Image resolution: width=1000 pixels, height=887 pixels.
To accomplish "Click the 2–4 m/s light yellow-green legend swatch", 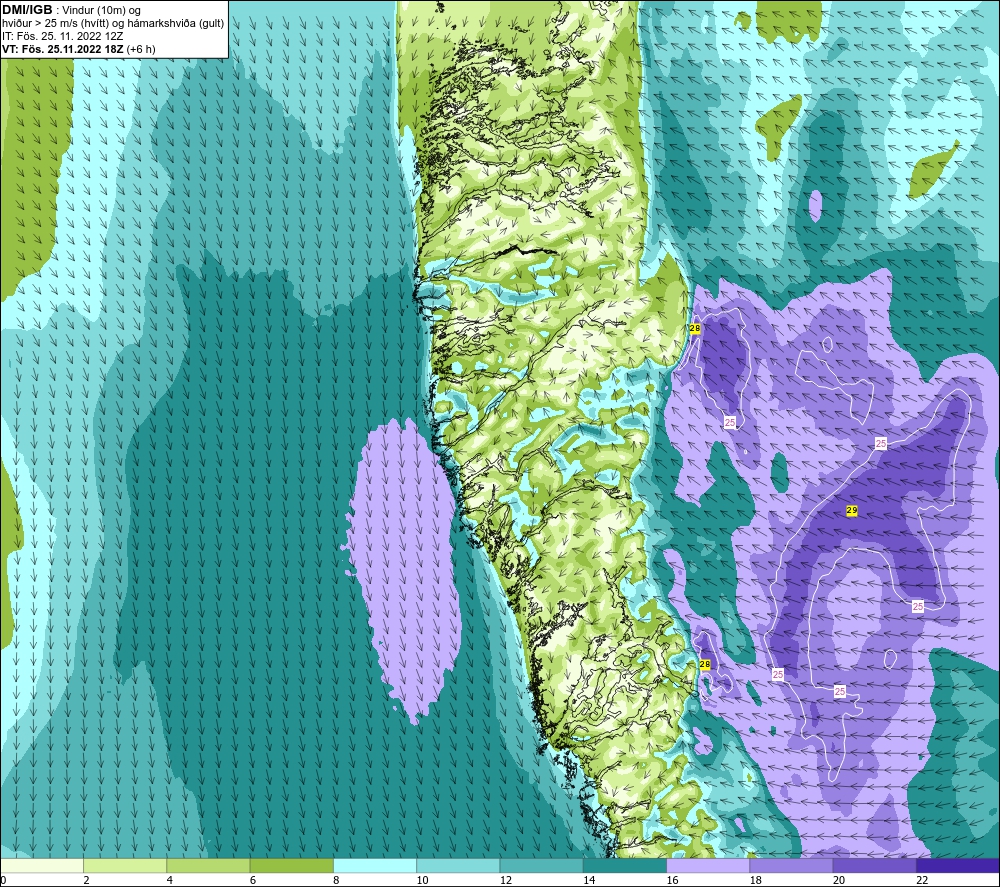I will (x=125, y=865).
